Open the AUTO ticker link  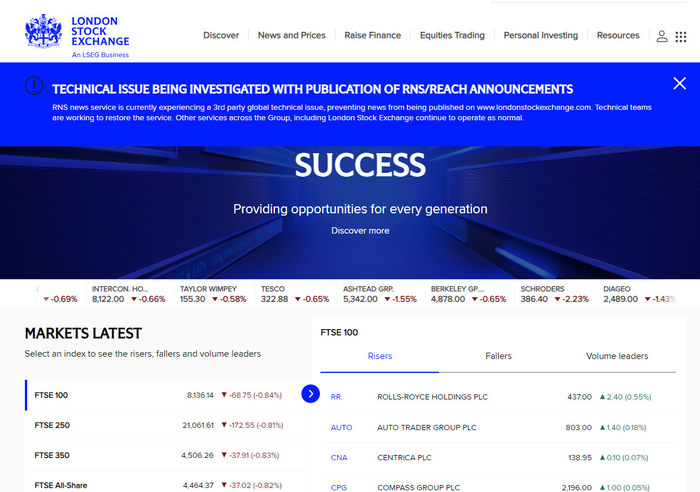pos(342,427)
